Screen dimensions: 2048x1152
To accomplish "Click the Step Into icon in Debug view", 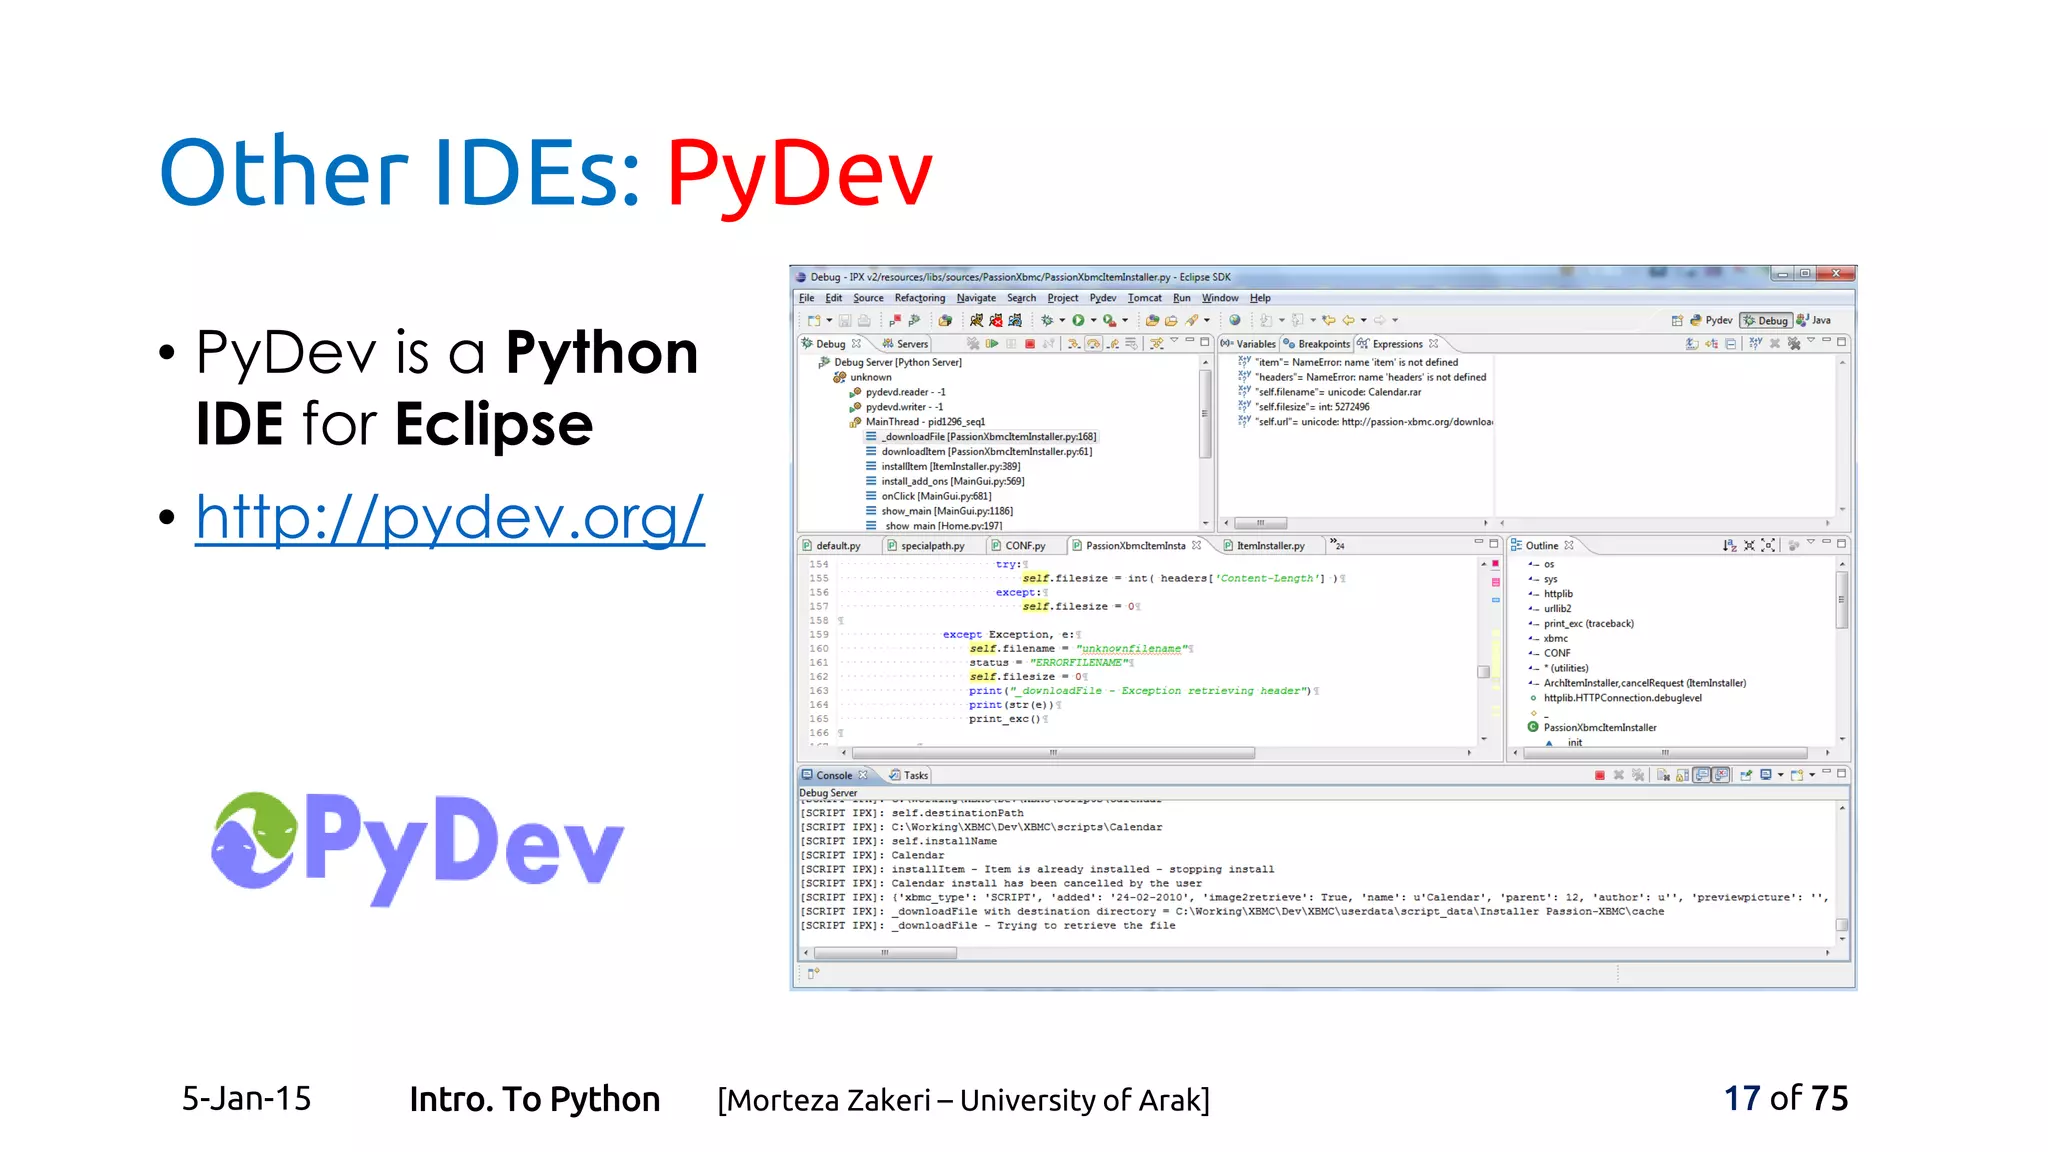I will pyautogui.click(x=1073, y=343).
